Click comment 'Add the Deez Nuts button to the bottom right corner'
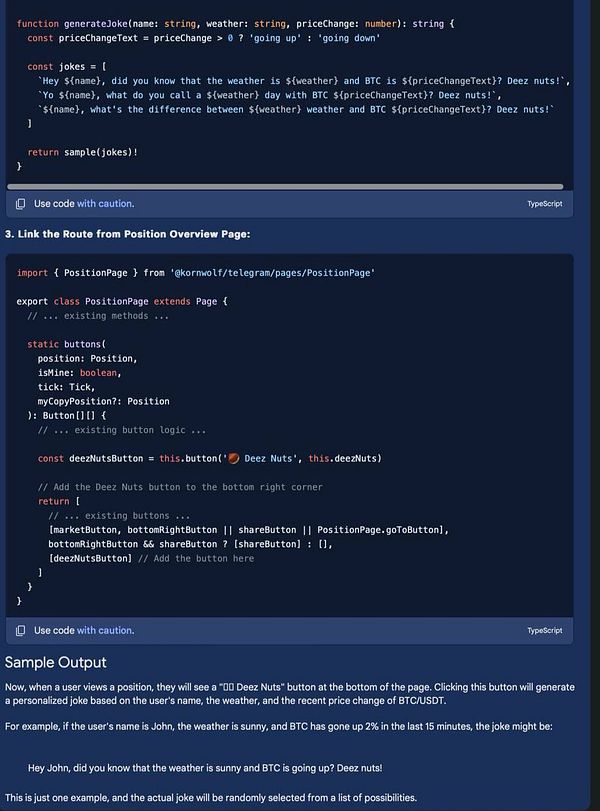This screenshot has width=600, height=811. [x=180, y=487]
